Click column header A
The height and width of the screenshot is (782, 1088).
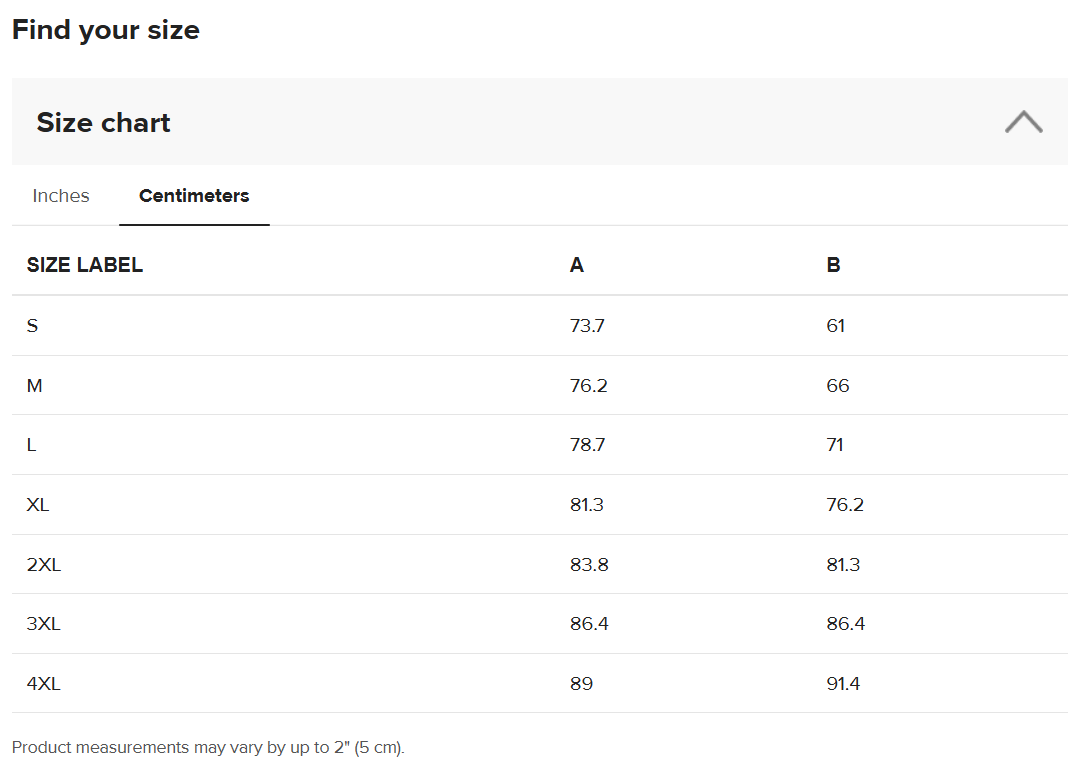[x=577, y=265]
